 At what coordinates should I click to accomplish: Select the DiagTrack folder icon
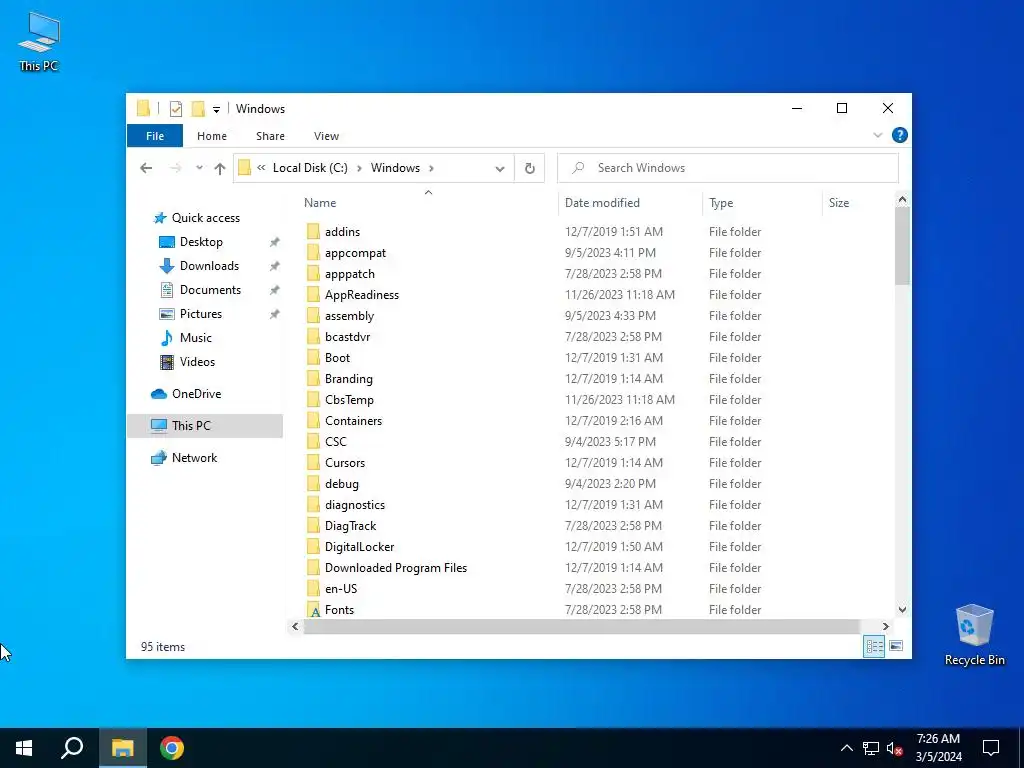click(x=313, y=526)
